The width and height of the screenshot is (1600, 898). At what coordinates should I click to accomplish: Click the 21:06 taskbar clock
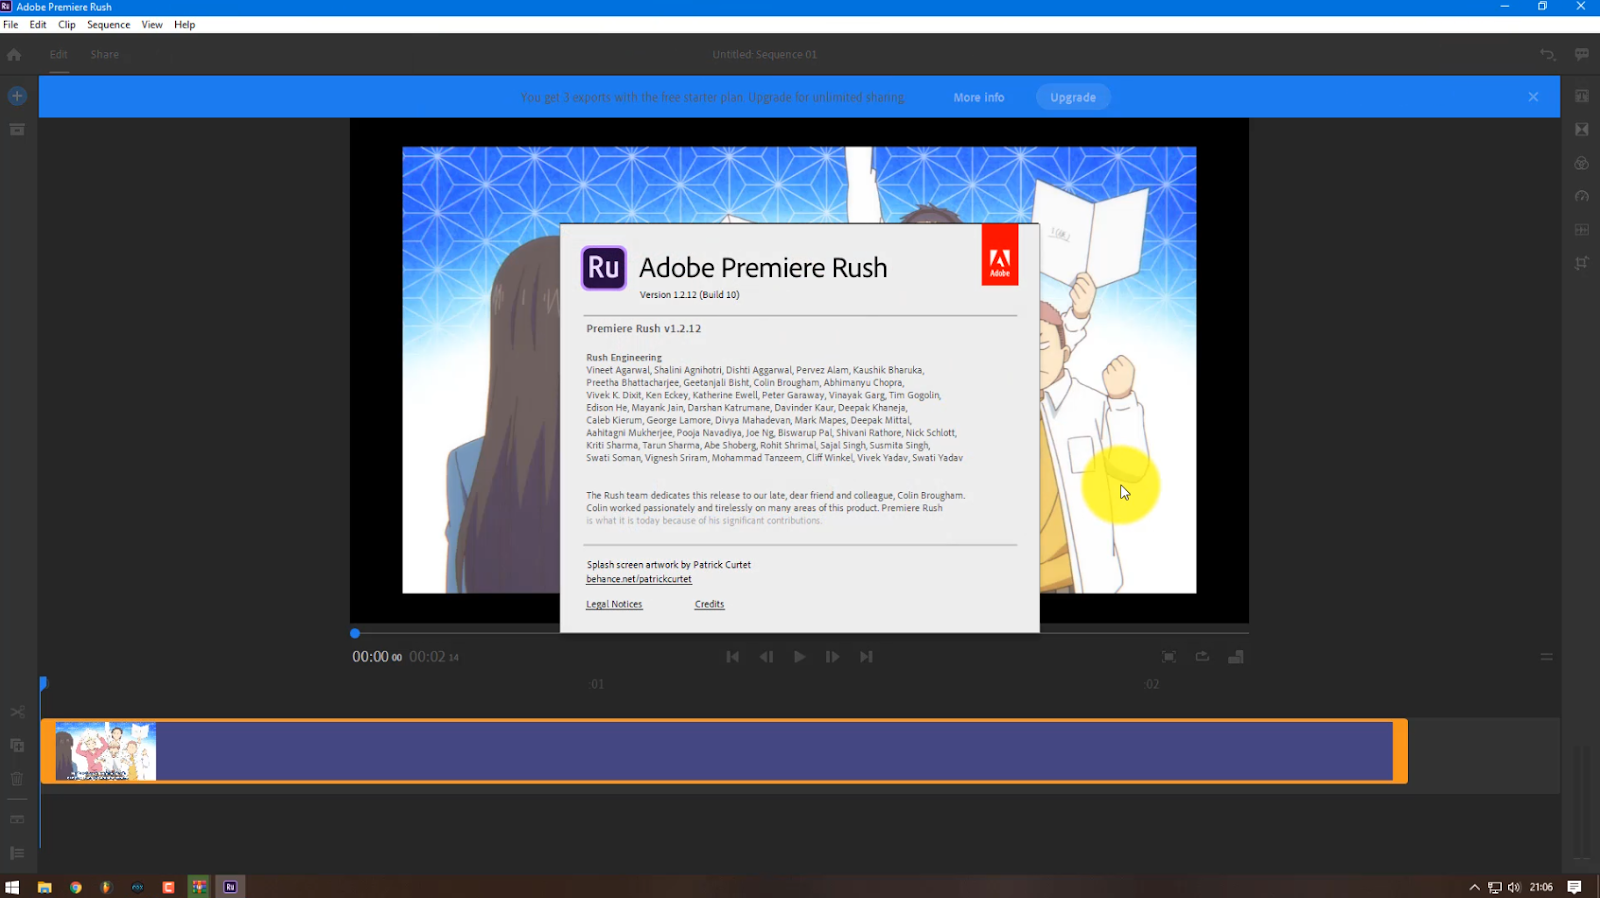tap(1541, 887)
